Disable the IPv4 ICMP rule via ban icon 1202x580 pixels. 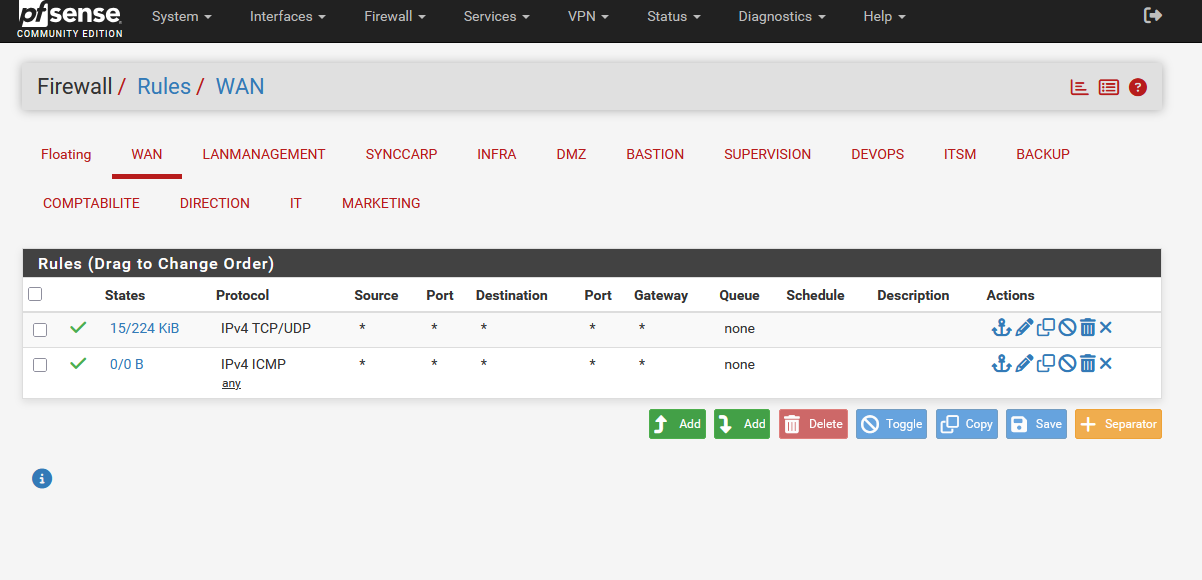(x=1067, y=364)
